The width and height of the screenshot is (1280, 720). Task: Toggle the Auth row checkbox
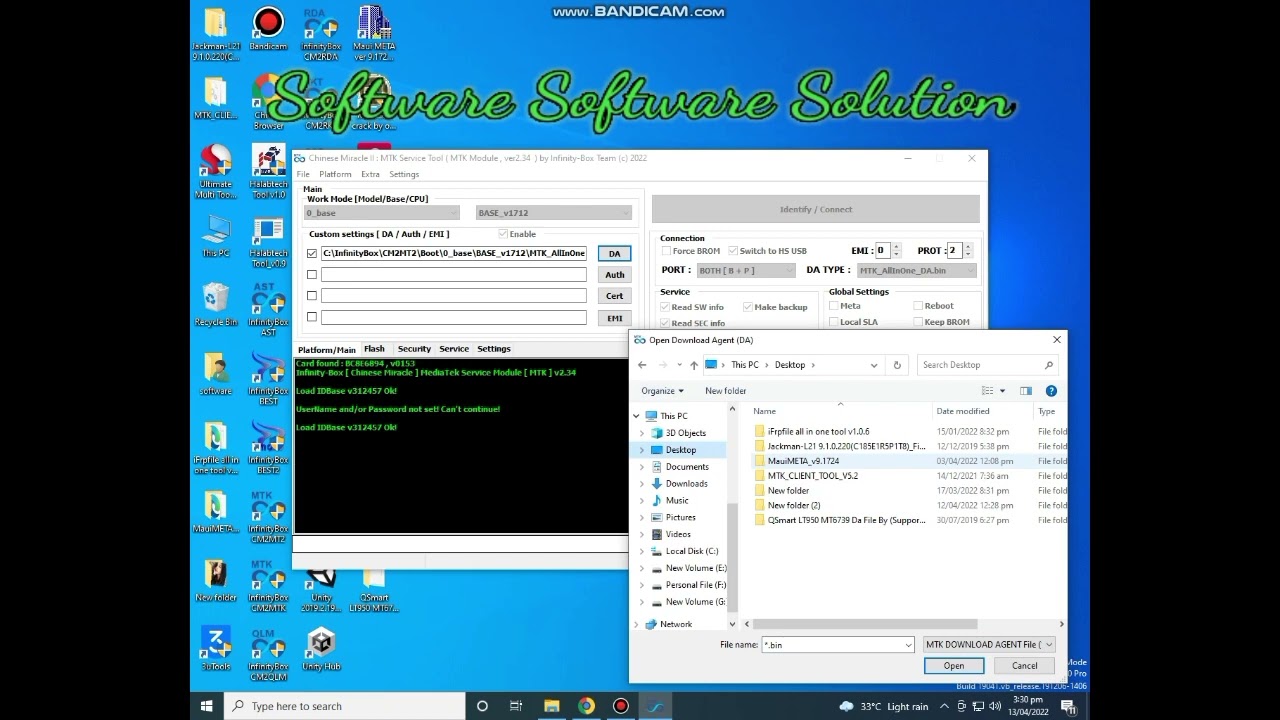coord(312,275)
